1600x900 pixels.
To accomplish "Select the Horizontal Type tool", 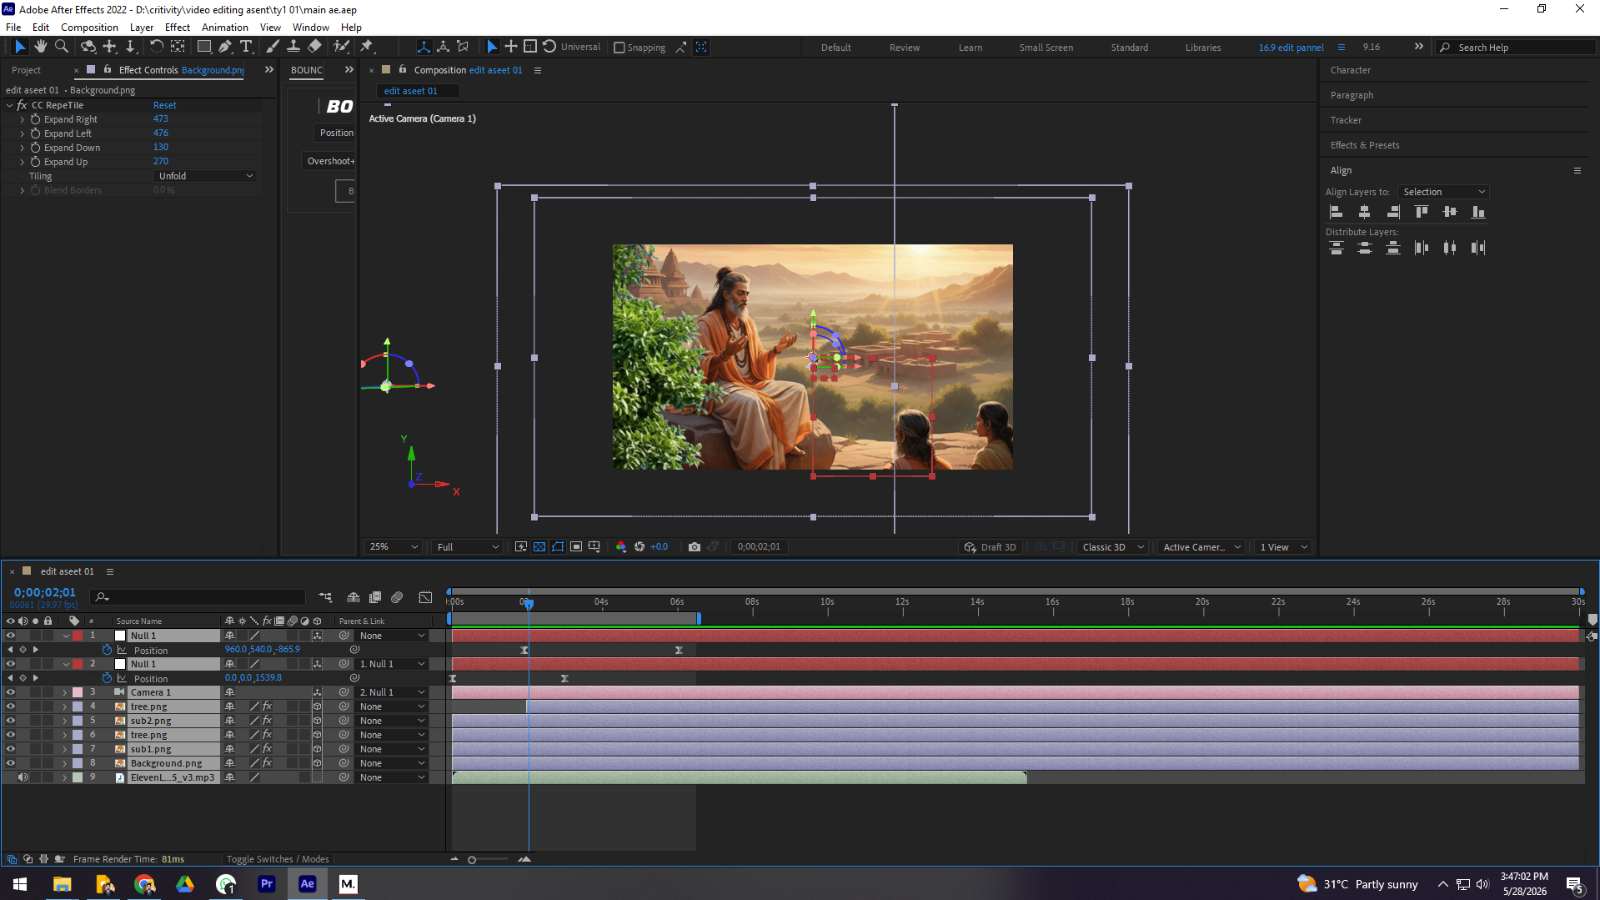I will (x=246, y=46).
